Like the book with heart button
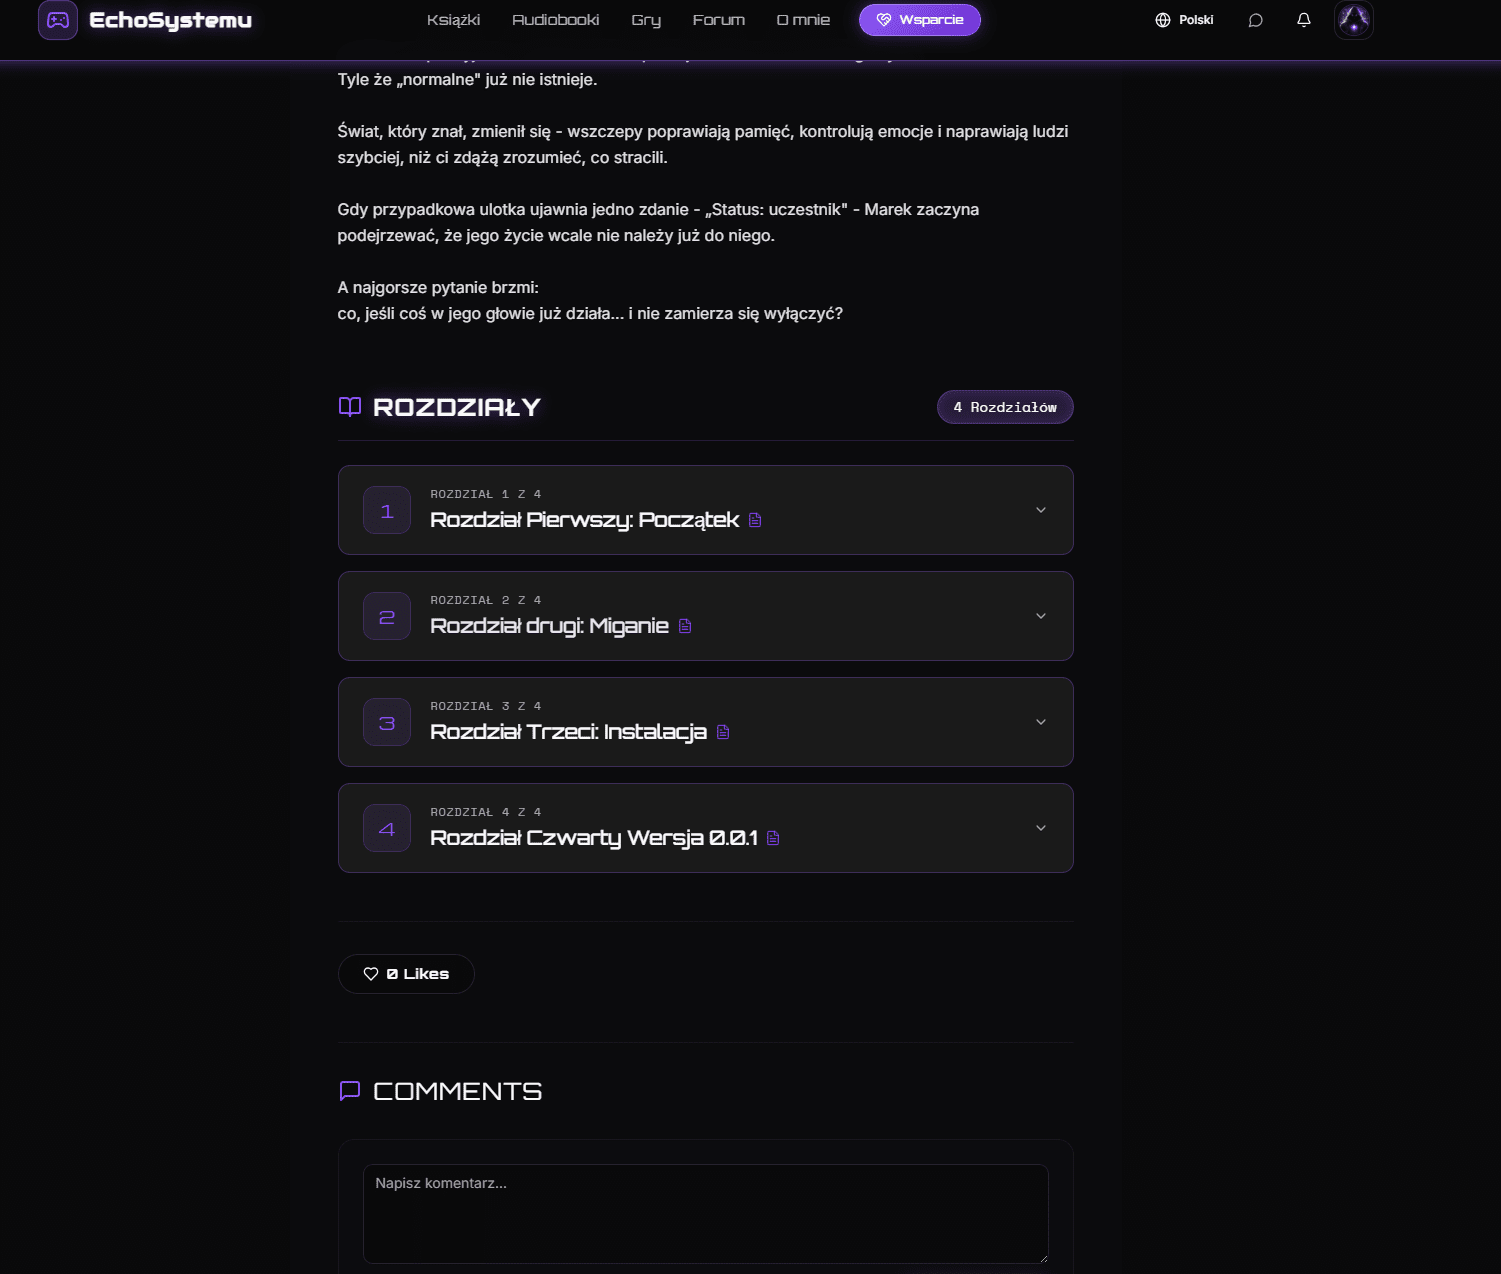Screen dimensions: 1501x1274 [406, 974]
